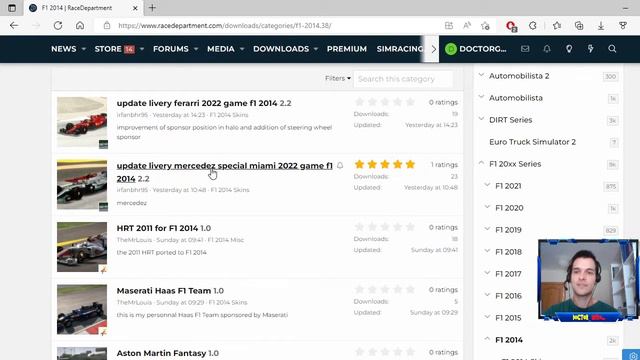Click the HRT 2011 car thumbnail
Screen dimensions: 640x360
click(x=82, y=247)
